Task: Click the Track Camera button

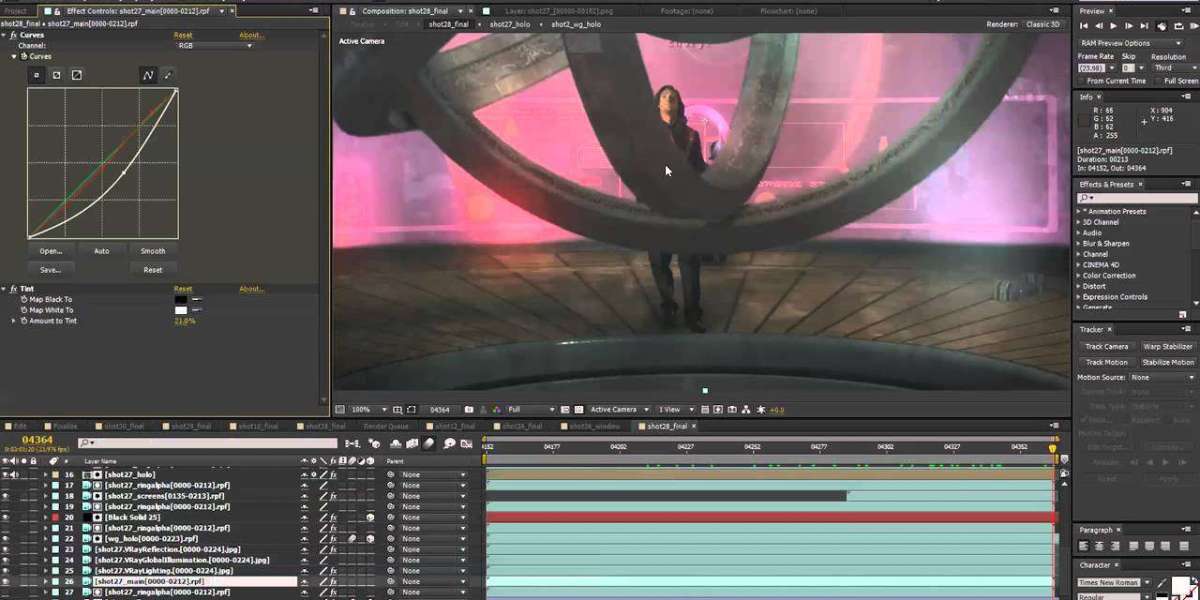Action: tap(1106, 347)
